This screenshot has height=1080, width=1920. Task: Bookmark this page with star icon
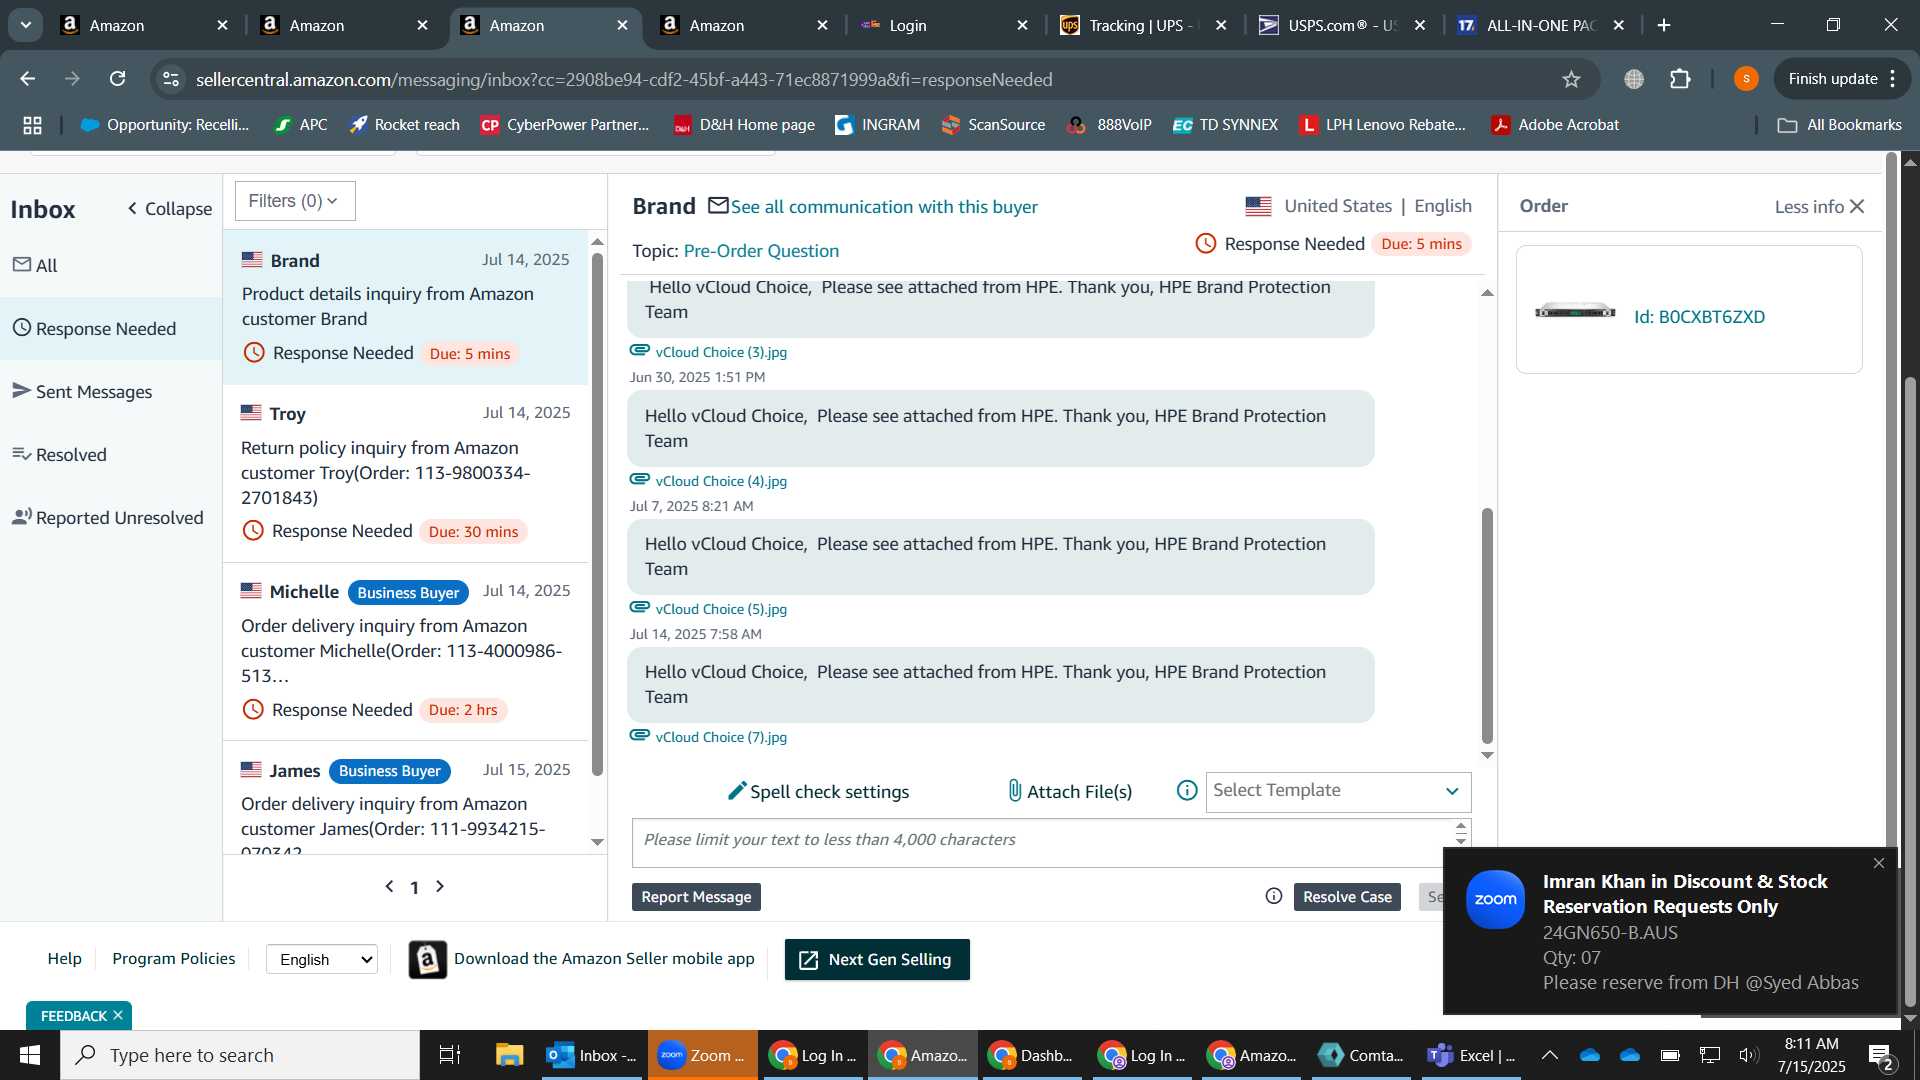coord(1571,79)
